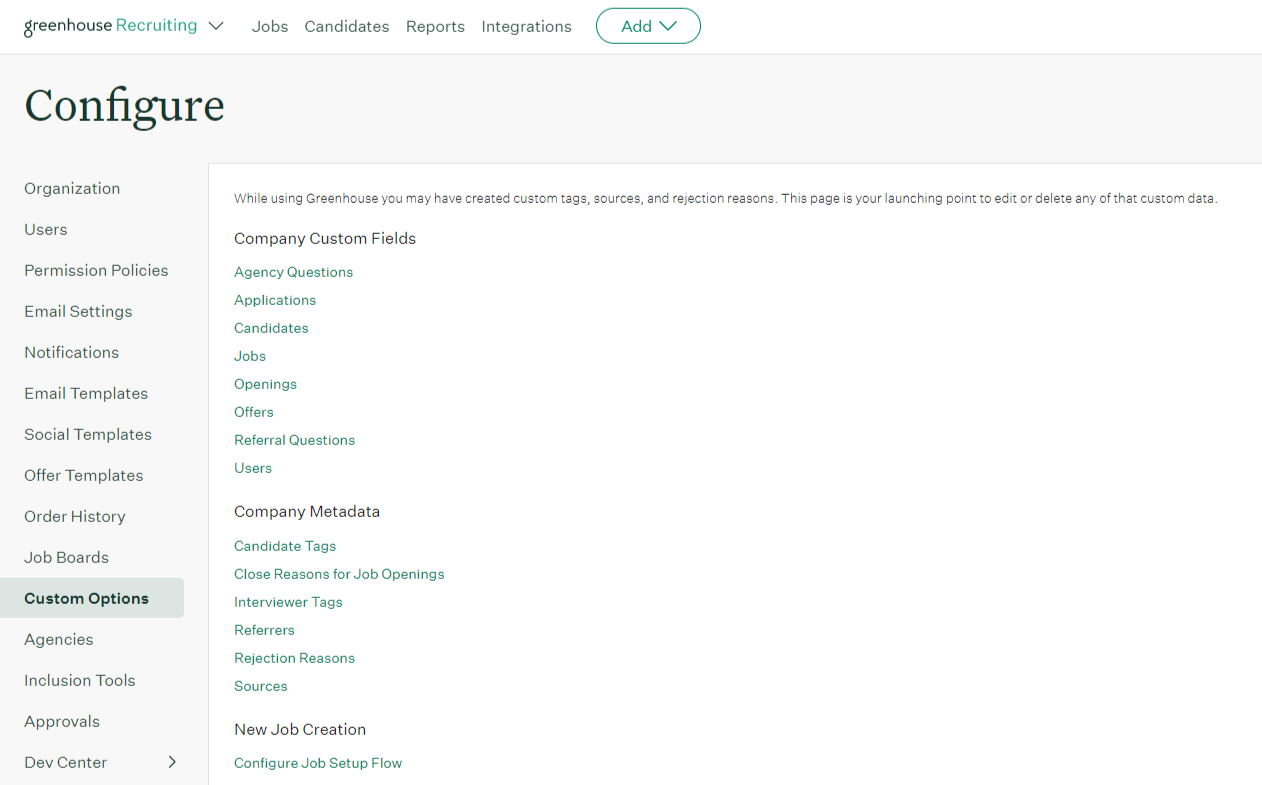Open Notifications configuration
Image resolution: width=1262 pixels, height=785 pixels.
72,352
